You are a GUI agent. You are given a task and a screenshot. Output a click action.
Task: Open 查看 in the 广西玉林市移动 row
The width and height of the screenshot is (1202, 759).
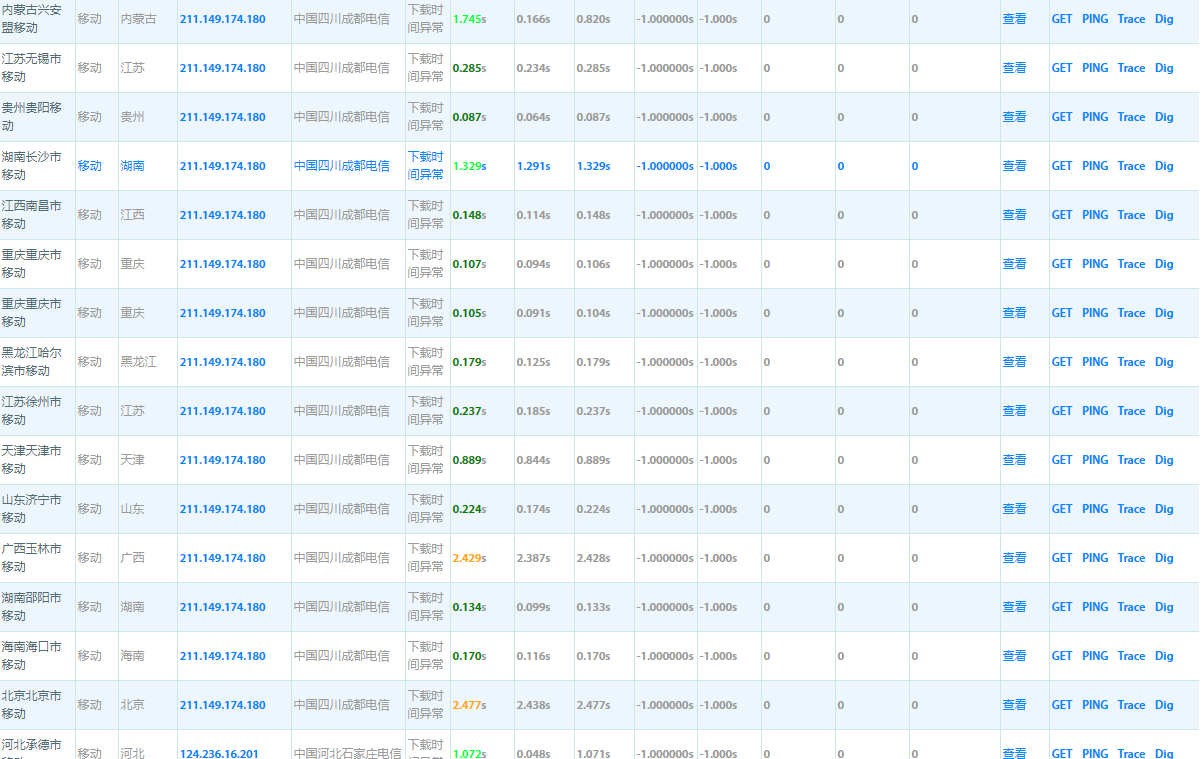(1014, 558)
